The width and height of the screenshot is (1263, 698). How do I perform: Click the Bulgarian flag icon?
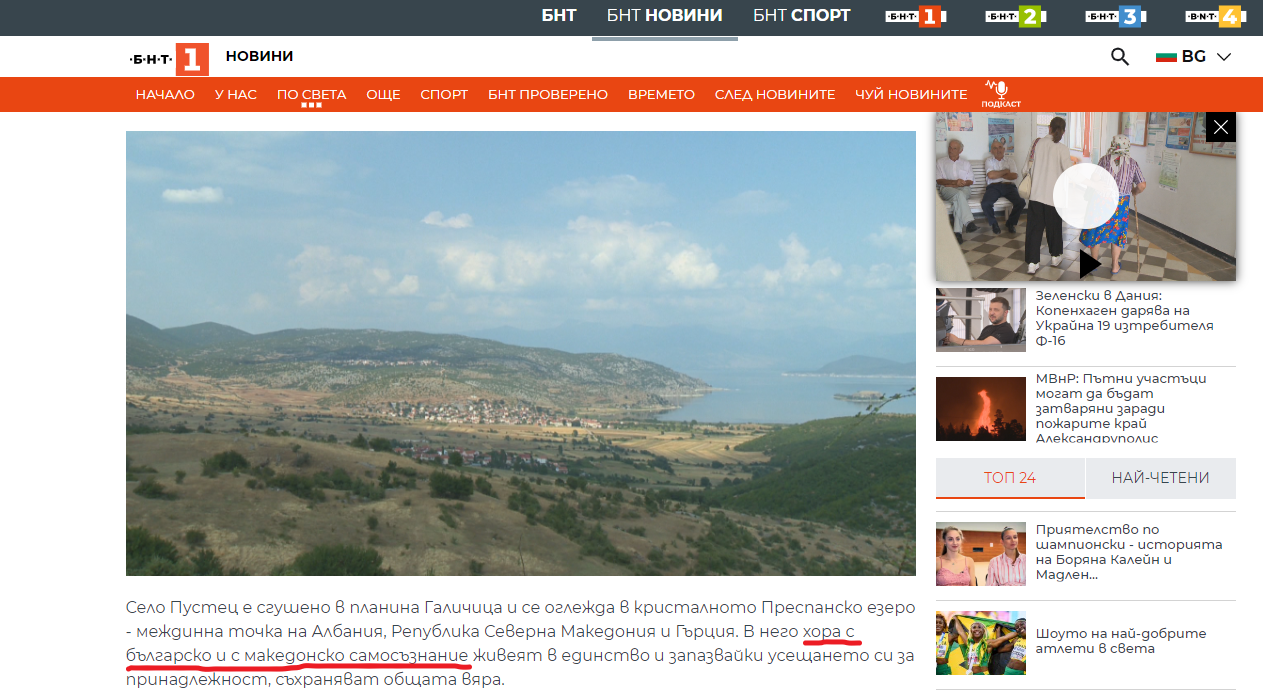point(1166,56)
